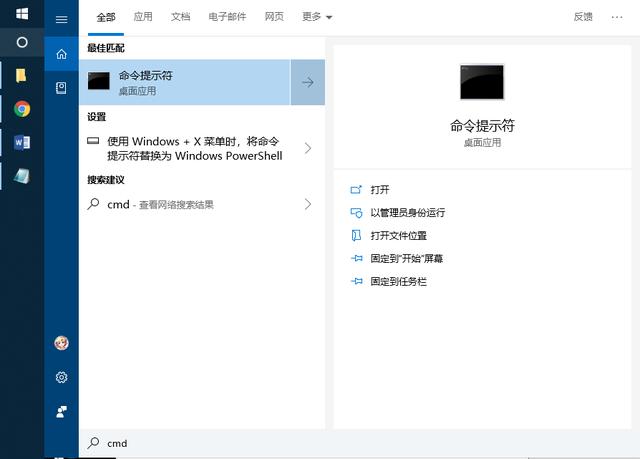Choose 固定到"开始"屏幕
Image resolution: width=640 pixels, height=459 pixels.
[407, 258]
